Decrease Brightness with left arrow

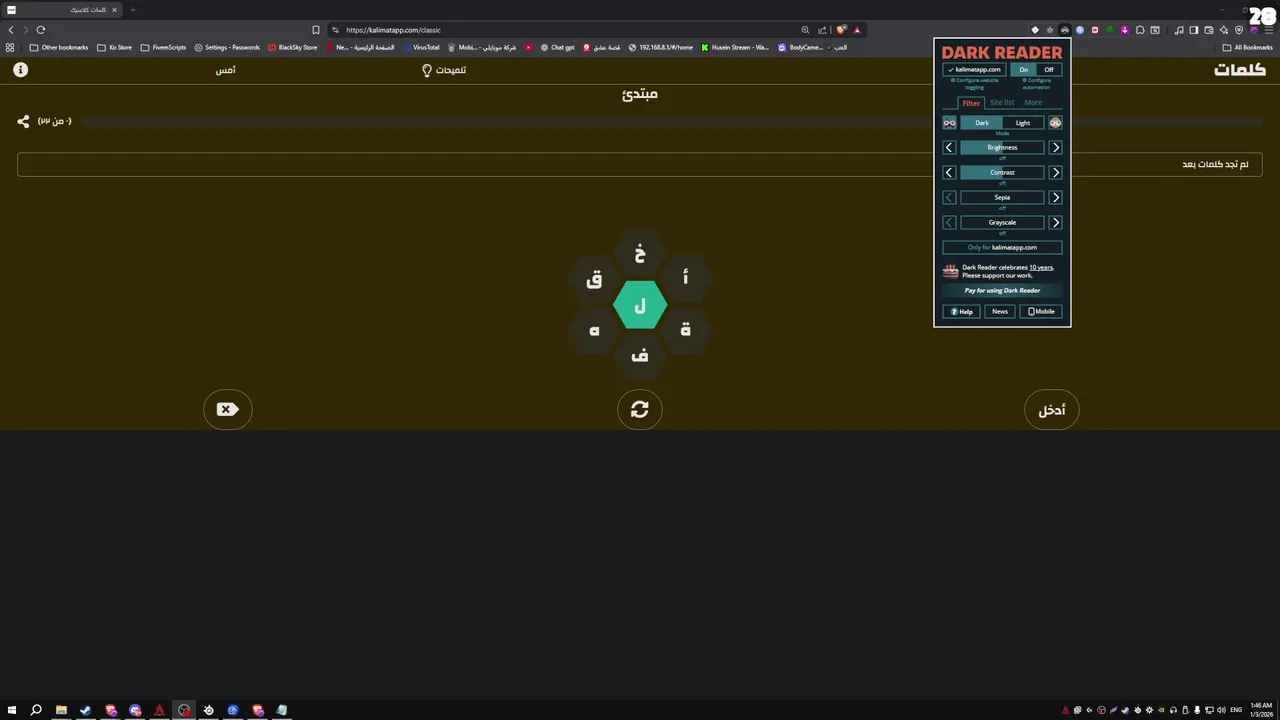click(949, 148)
